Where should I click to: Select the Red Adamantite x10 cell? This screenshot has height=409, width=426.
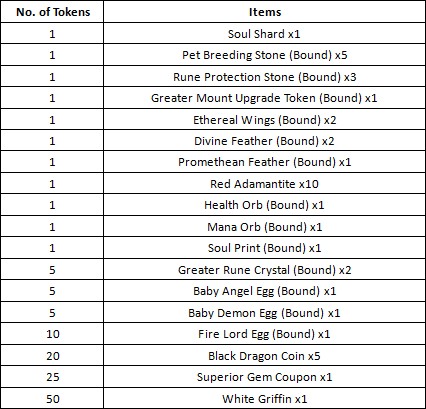tap(265, 184)
